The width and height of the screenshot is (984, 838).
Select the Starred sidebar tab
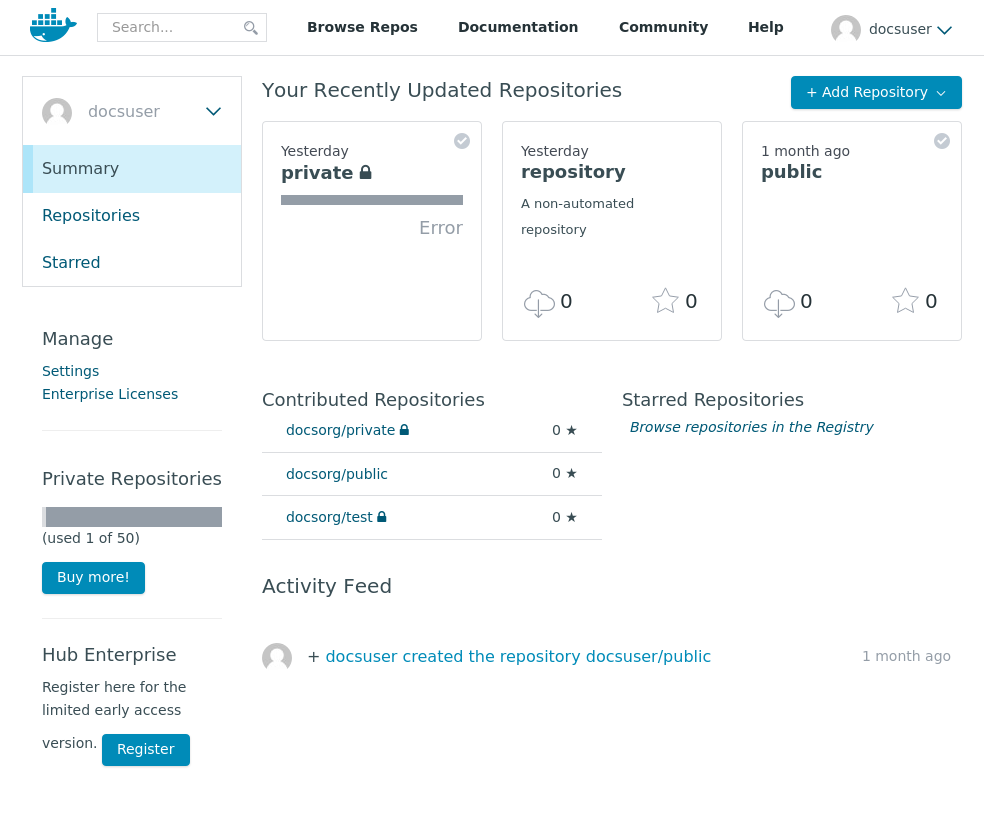click(x=71, y=262)
